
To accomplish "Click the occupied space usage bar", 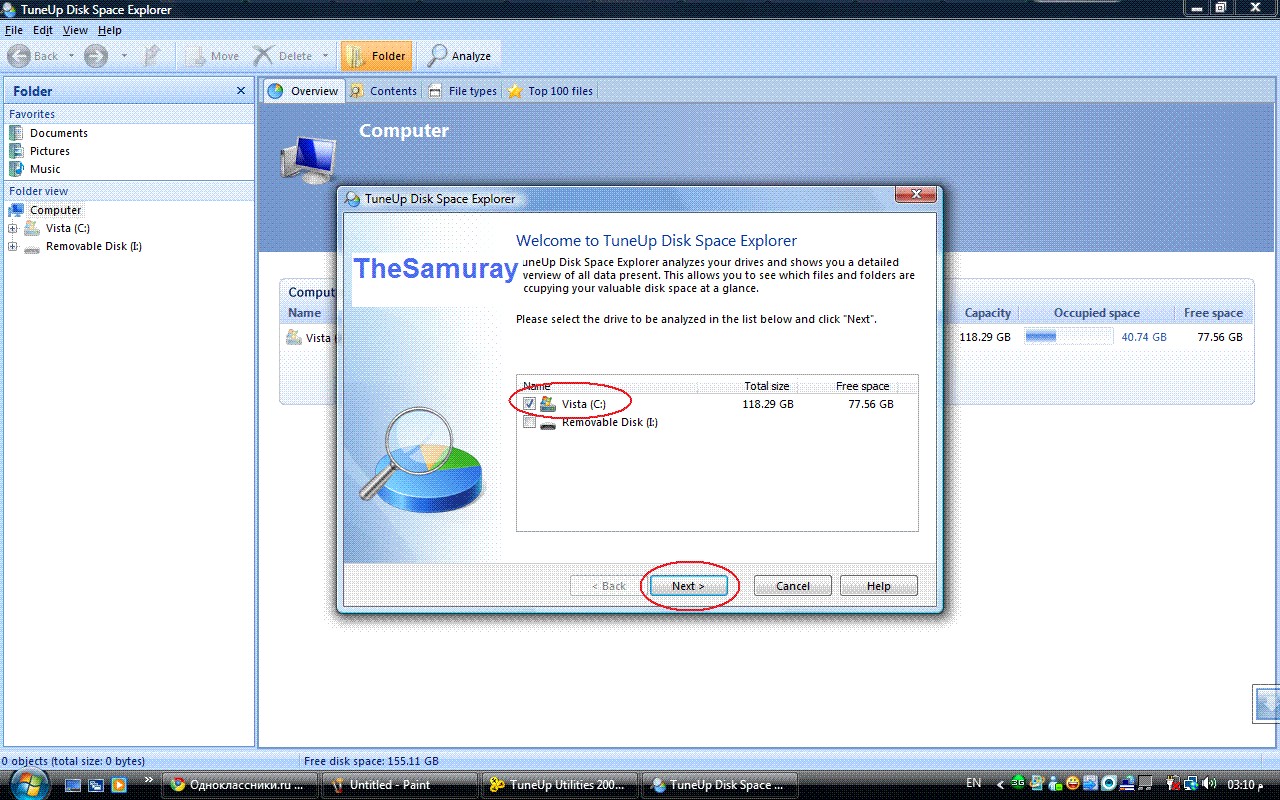I will point(1068,337).
